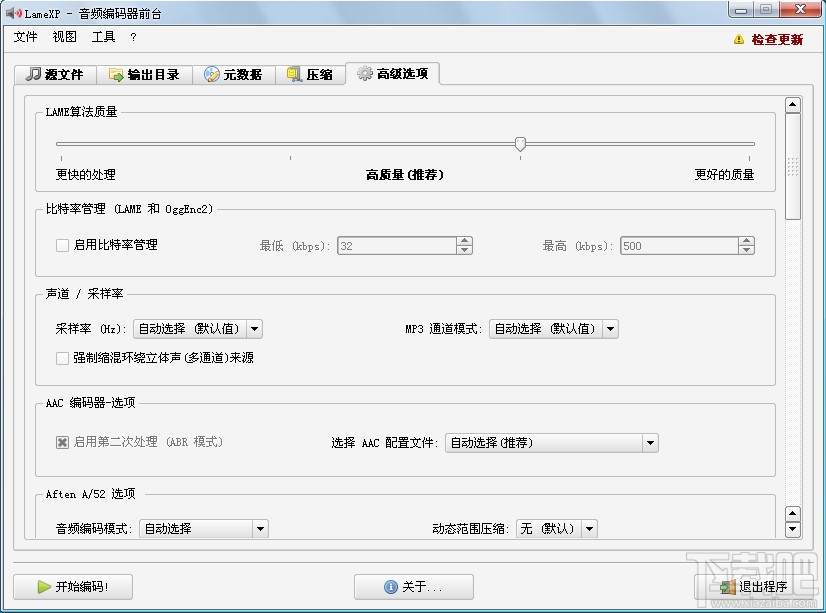This screenshot has width=826, height=613.
Task: Open the 采样率 自动选择 dropdown
Action: tap(254, 328)
